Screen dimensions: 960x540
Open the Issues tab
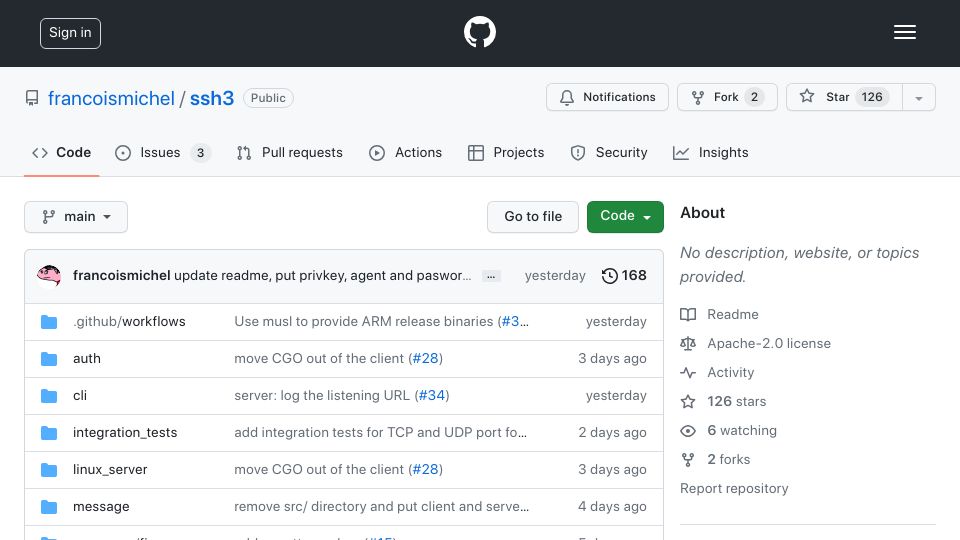[162, 152]
